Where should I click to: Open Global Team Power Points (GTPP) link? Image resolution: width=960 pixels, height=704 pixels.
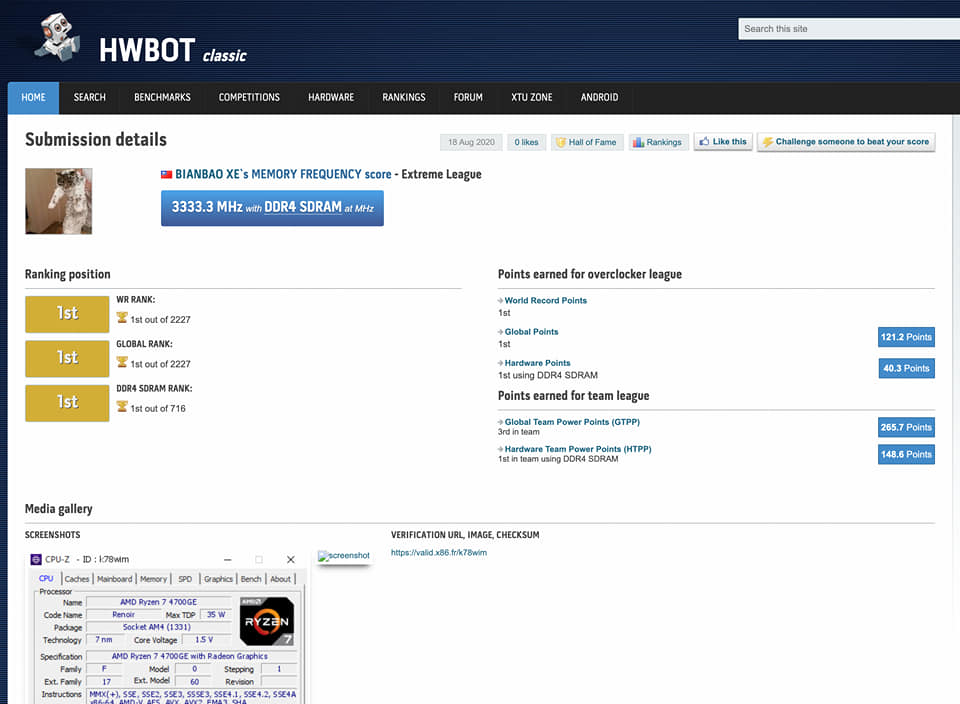(x=572, y=422)
